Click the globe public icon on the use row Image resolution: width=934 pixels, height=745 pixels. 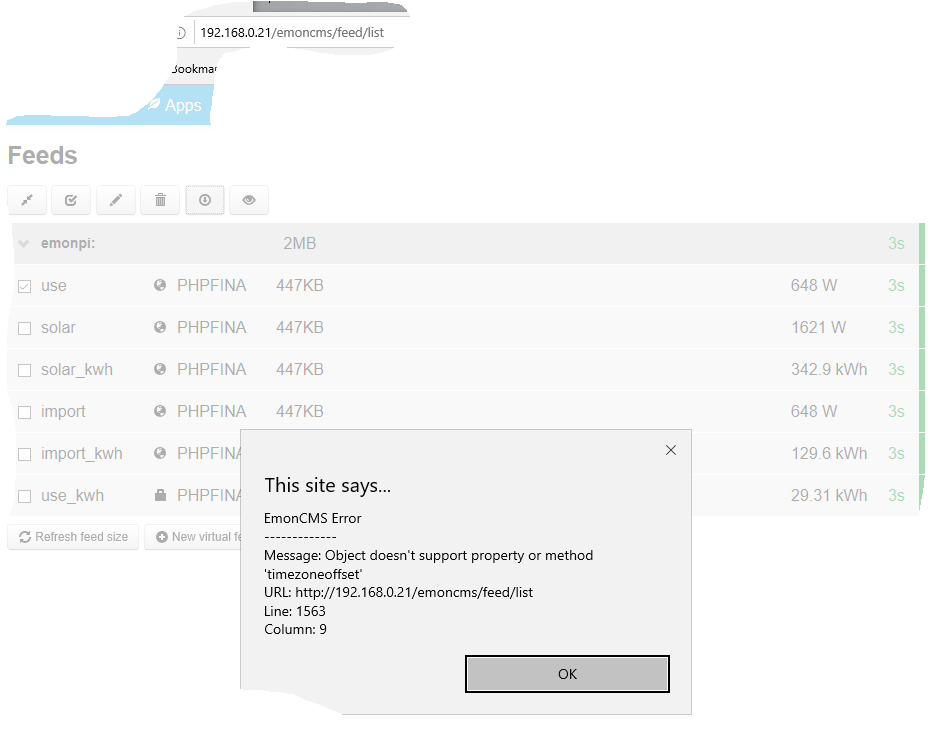pyautogui.click(x=160, y=285)
